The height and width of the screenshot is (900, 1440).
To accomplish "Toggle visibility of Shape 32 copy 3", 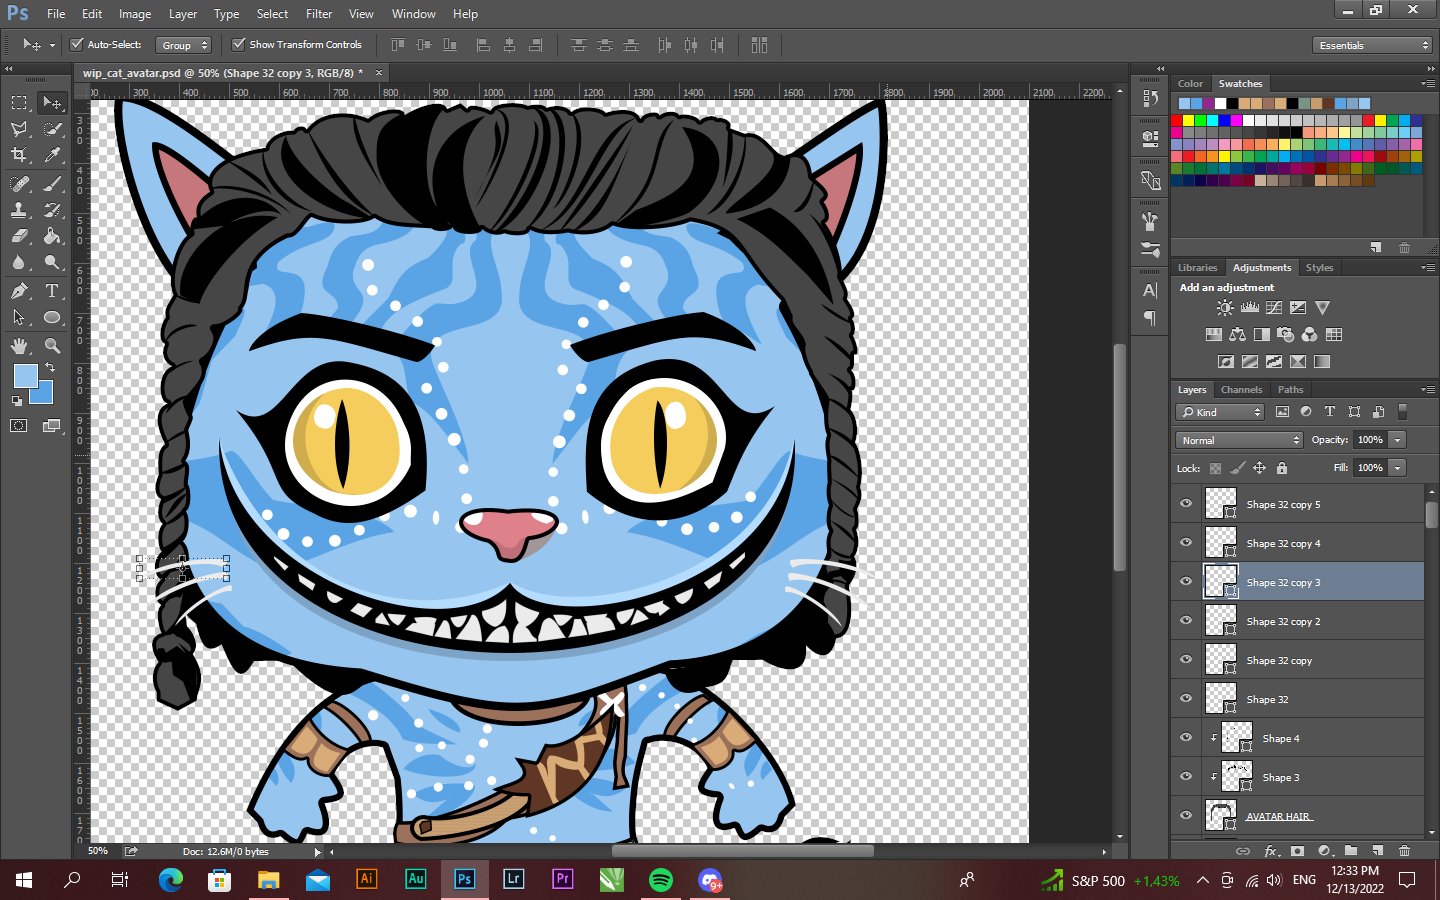I will 1186,582.
